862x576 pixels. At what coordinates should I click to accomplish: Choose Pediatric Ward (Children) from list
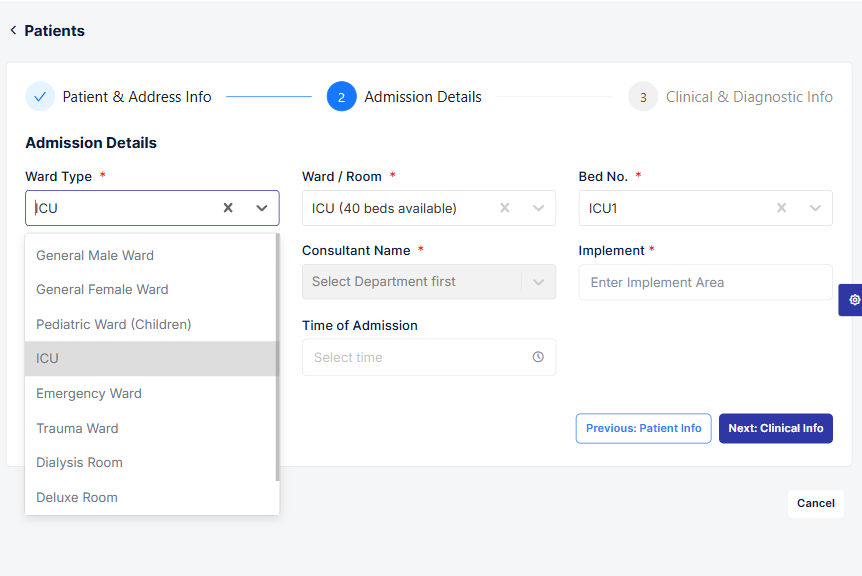[113, 324]
